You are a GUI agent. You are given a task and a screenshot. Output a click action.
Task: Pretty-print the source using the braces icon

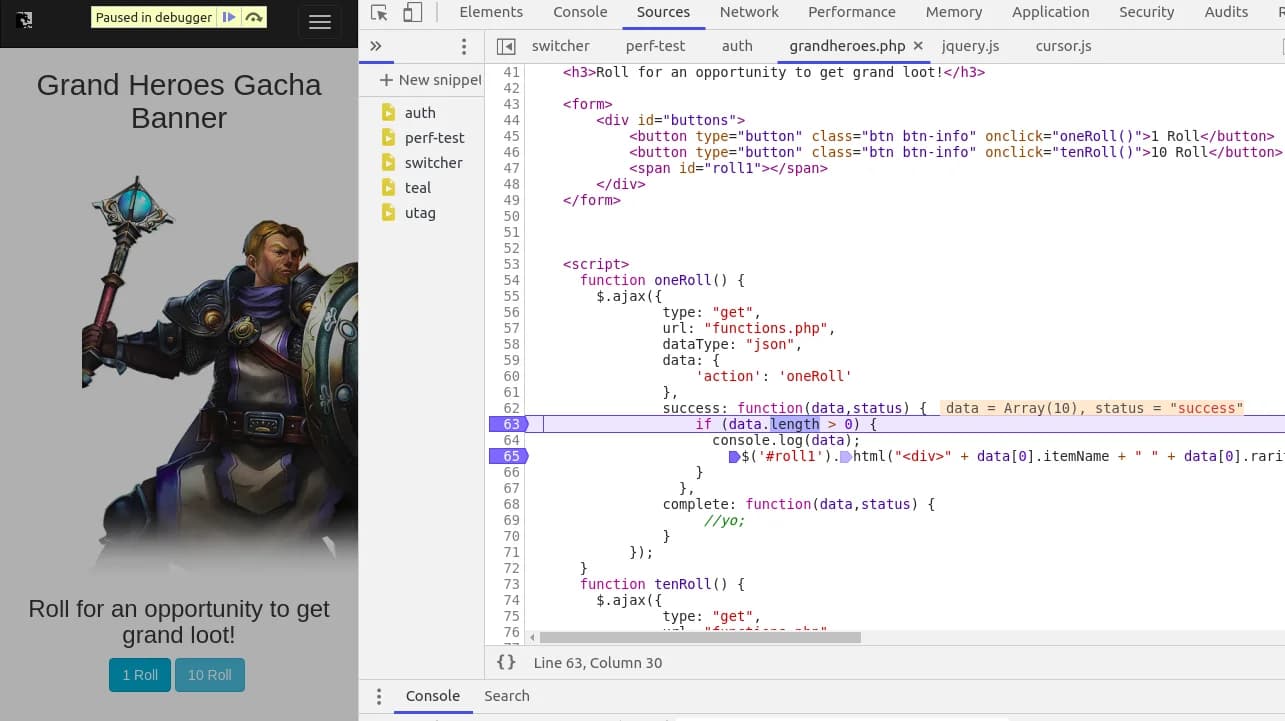[506, 661]
